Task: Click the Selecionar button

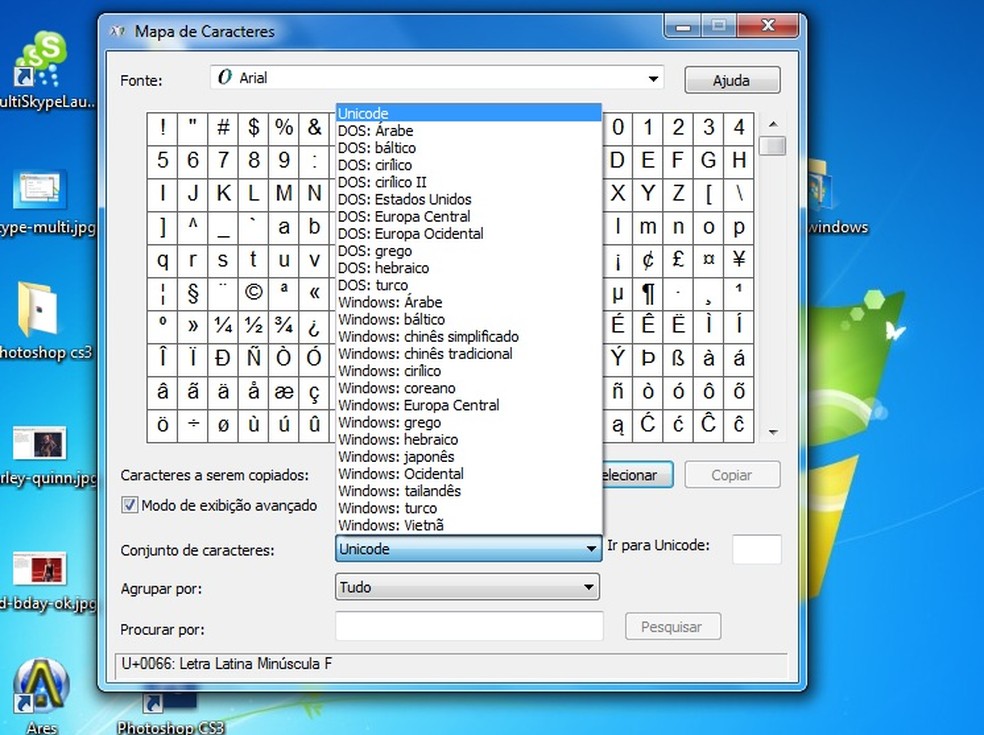Action: coord(638,475)
